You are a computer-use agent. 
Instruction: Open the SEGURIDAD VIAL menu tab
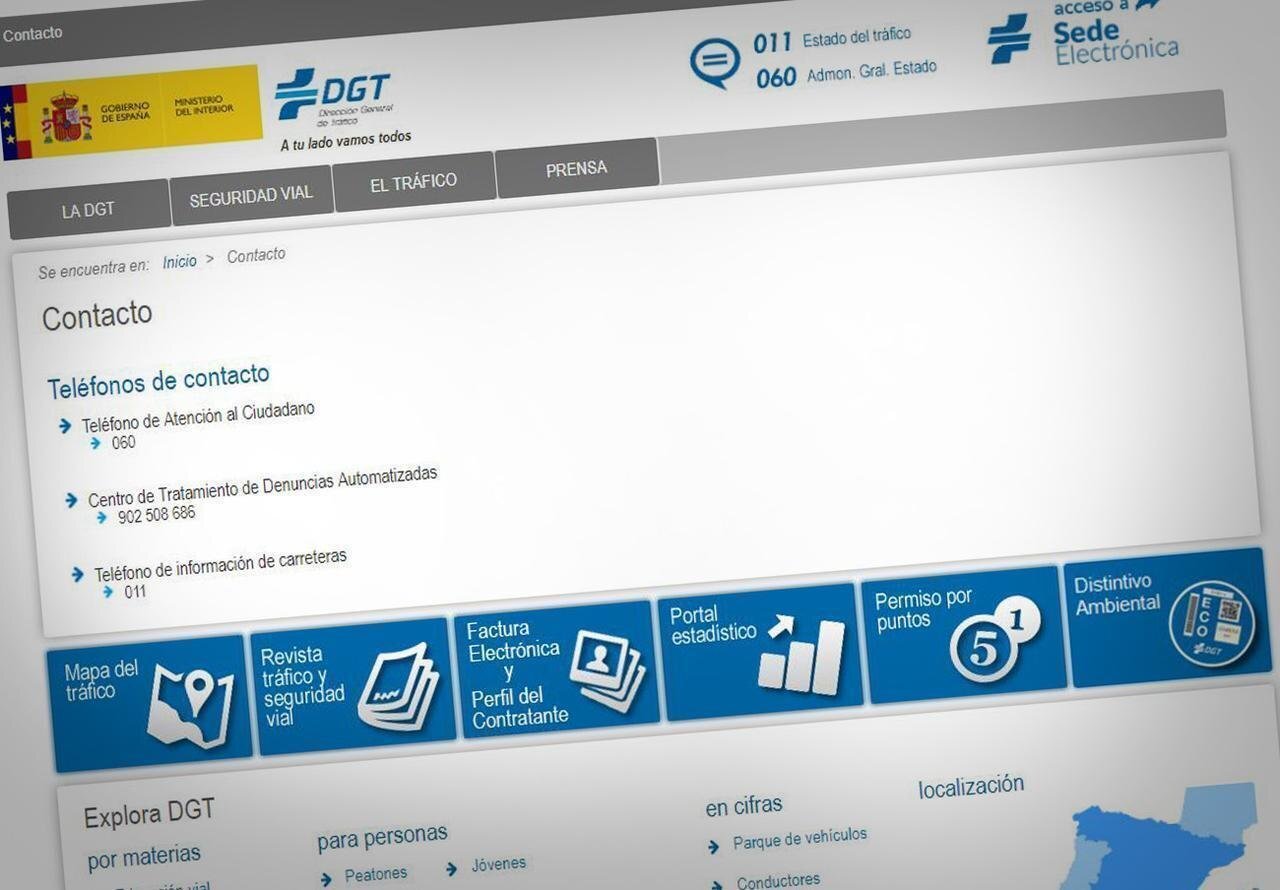coord(251,195)
